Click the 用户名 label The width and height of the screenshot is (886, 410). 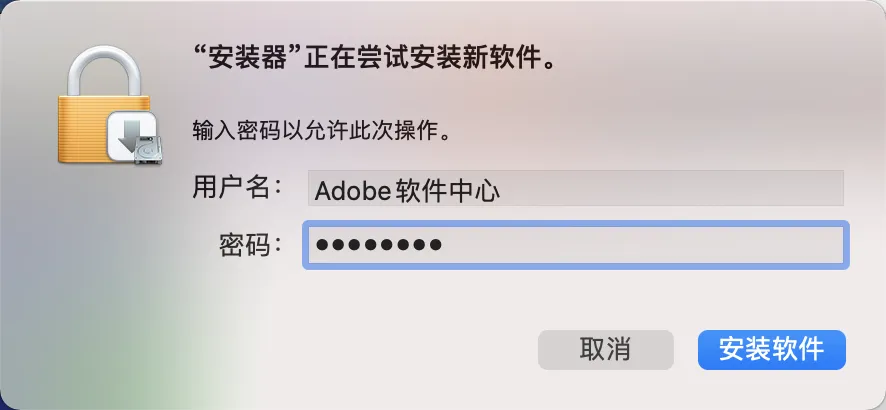pos(237,188)
